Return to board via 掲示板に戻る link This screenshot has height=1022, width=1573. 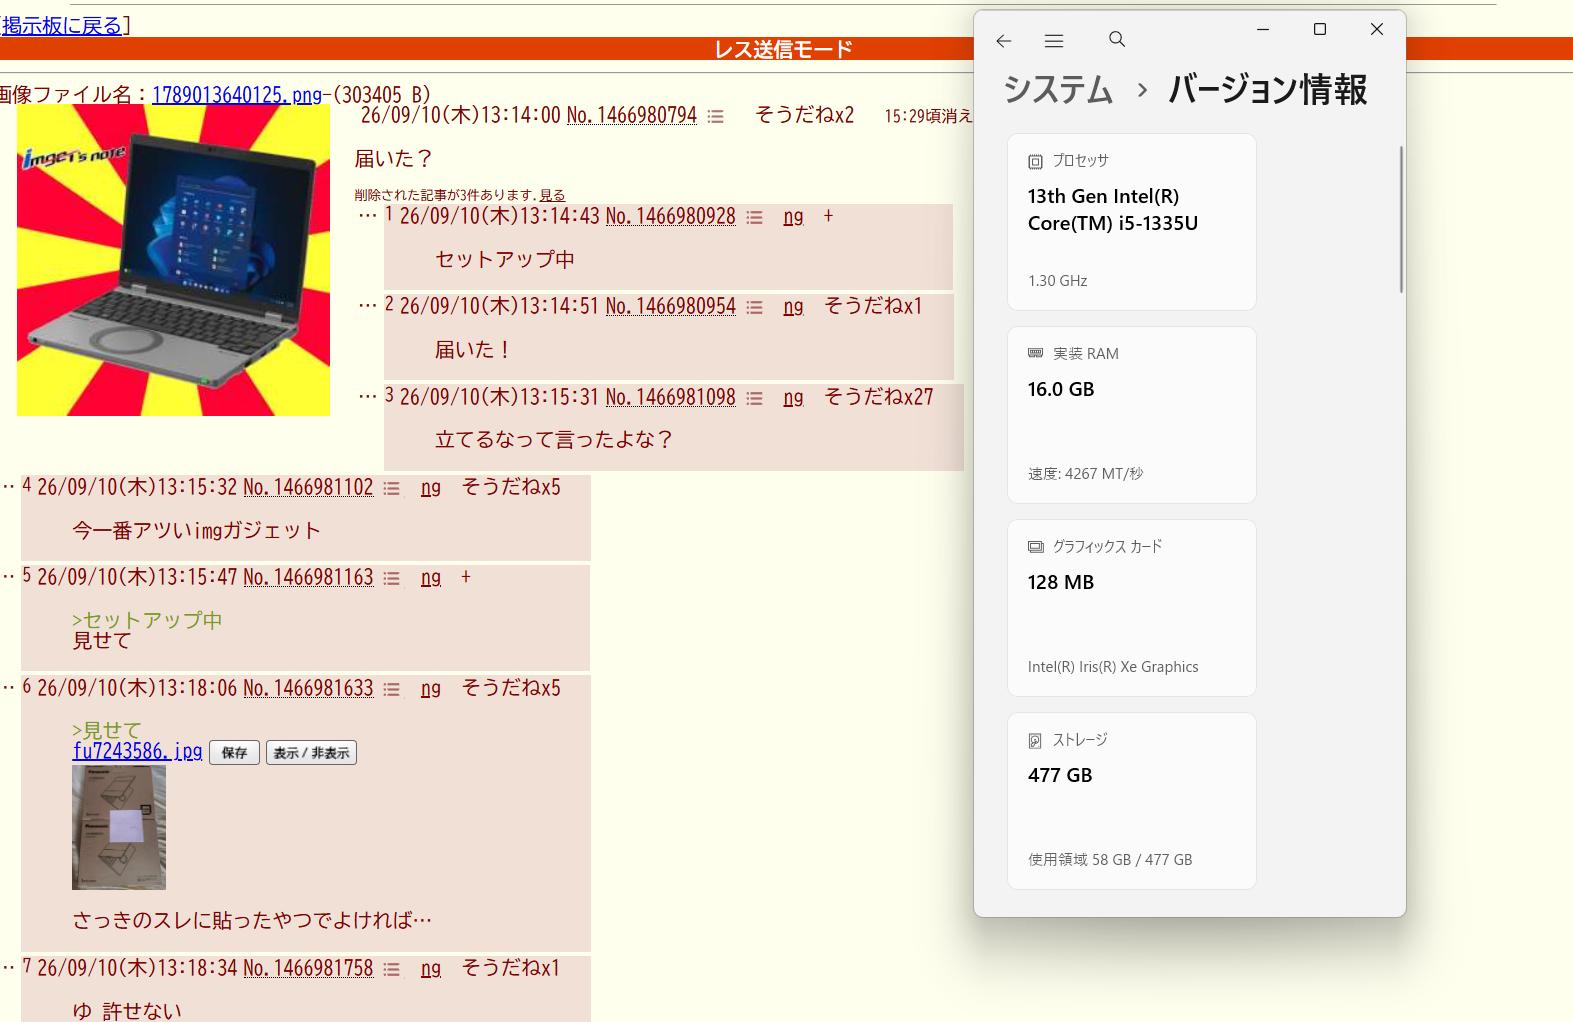pyautogui.click(x=62, y=25)
